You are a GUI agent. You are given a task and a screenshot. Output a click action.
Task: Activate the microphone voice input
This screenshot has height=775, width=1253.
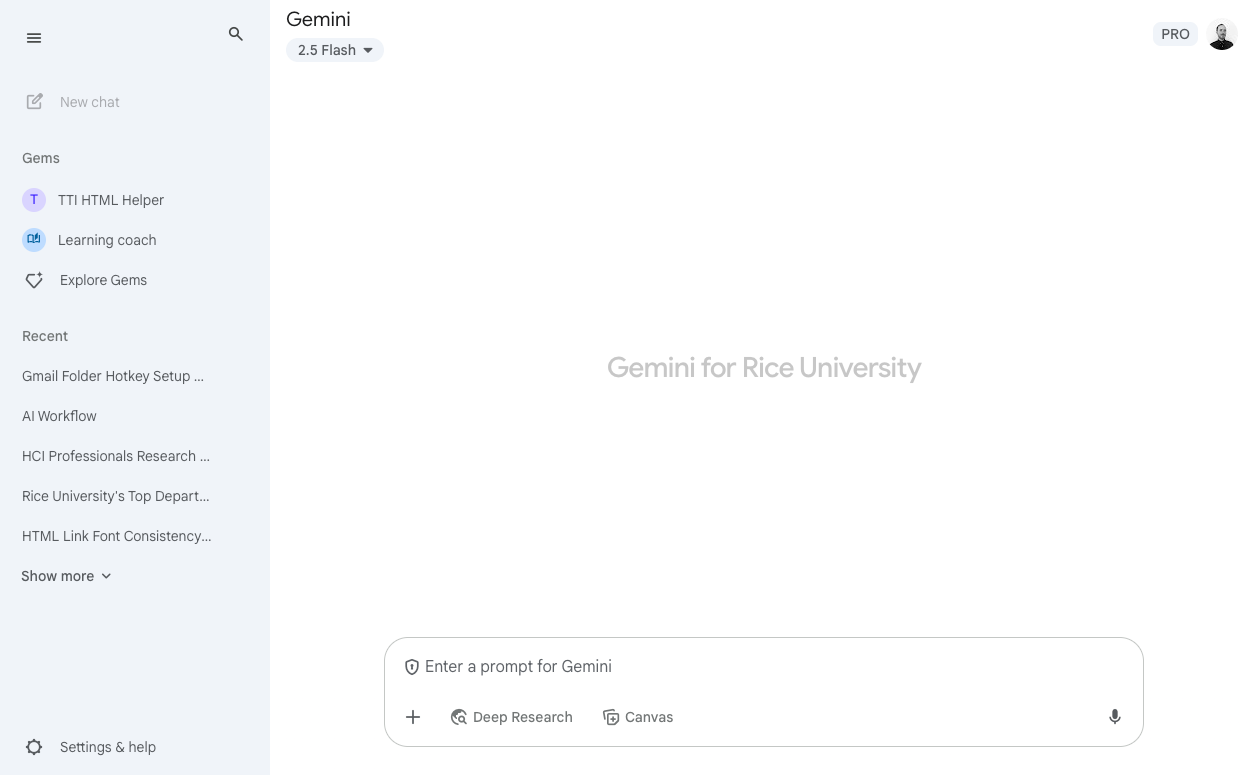[x=1115, y=717]
